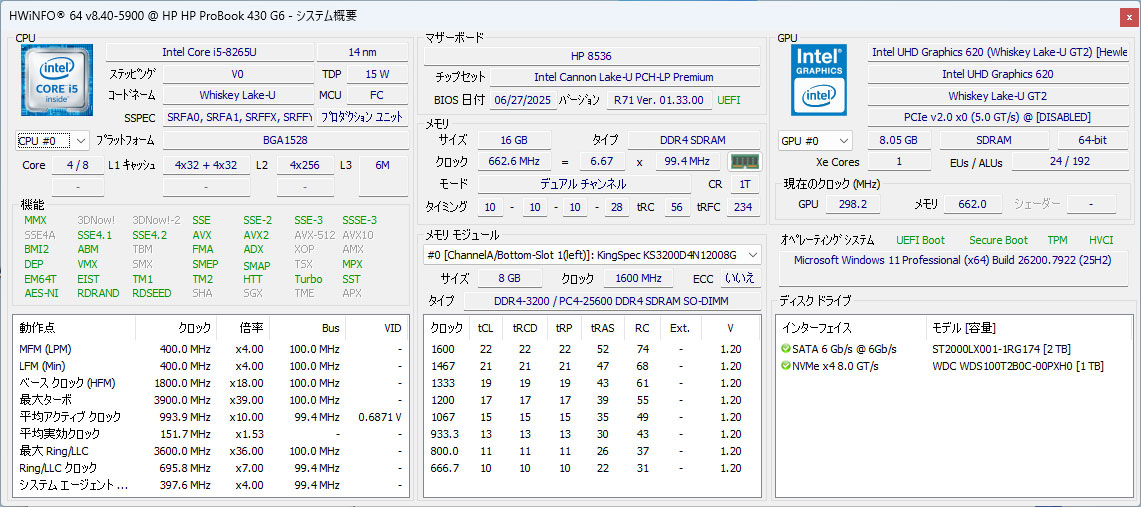Click the NVMe drive green status icon
The height and width of the screenshot is (507, 1141).
point(786,366)
